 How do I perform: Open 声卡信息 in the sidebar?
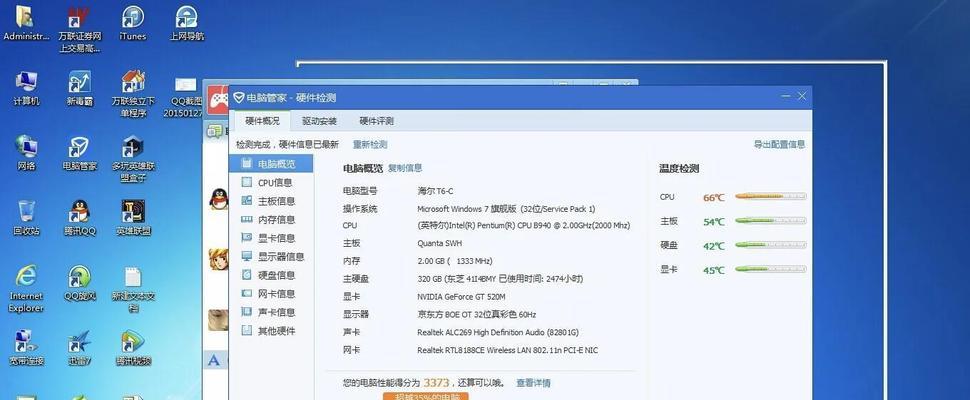271,312
